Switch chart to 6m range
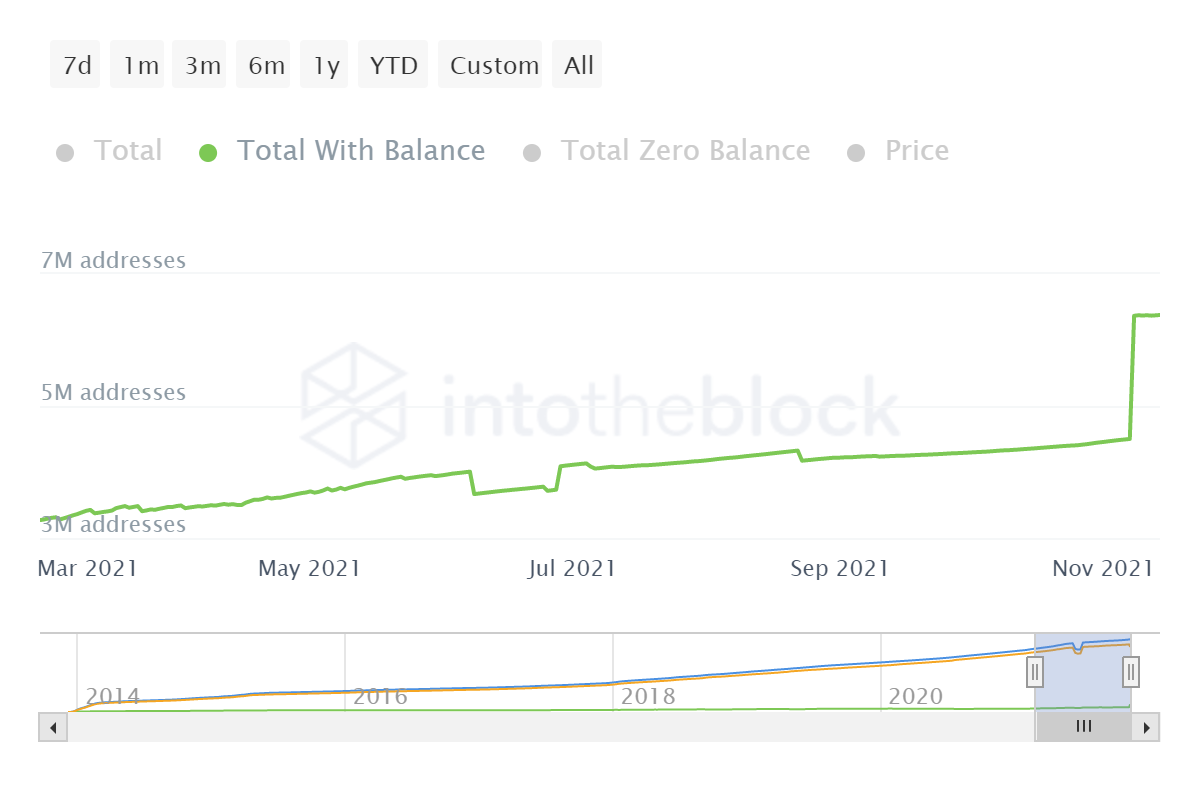 click(265, 66)
